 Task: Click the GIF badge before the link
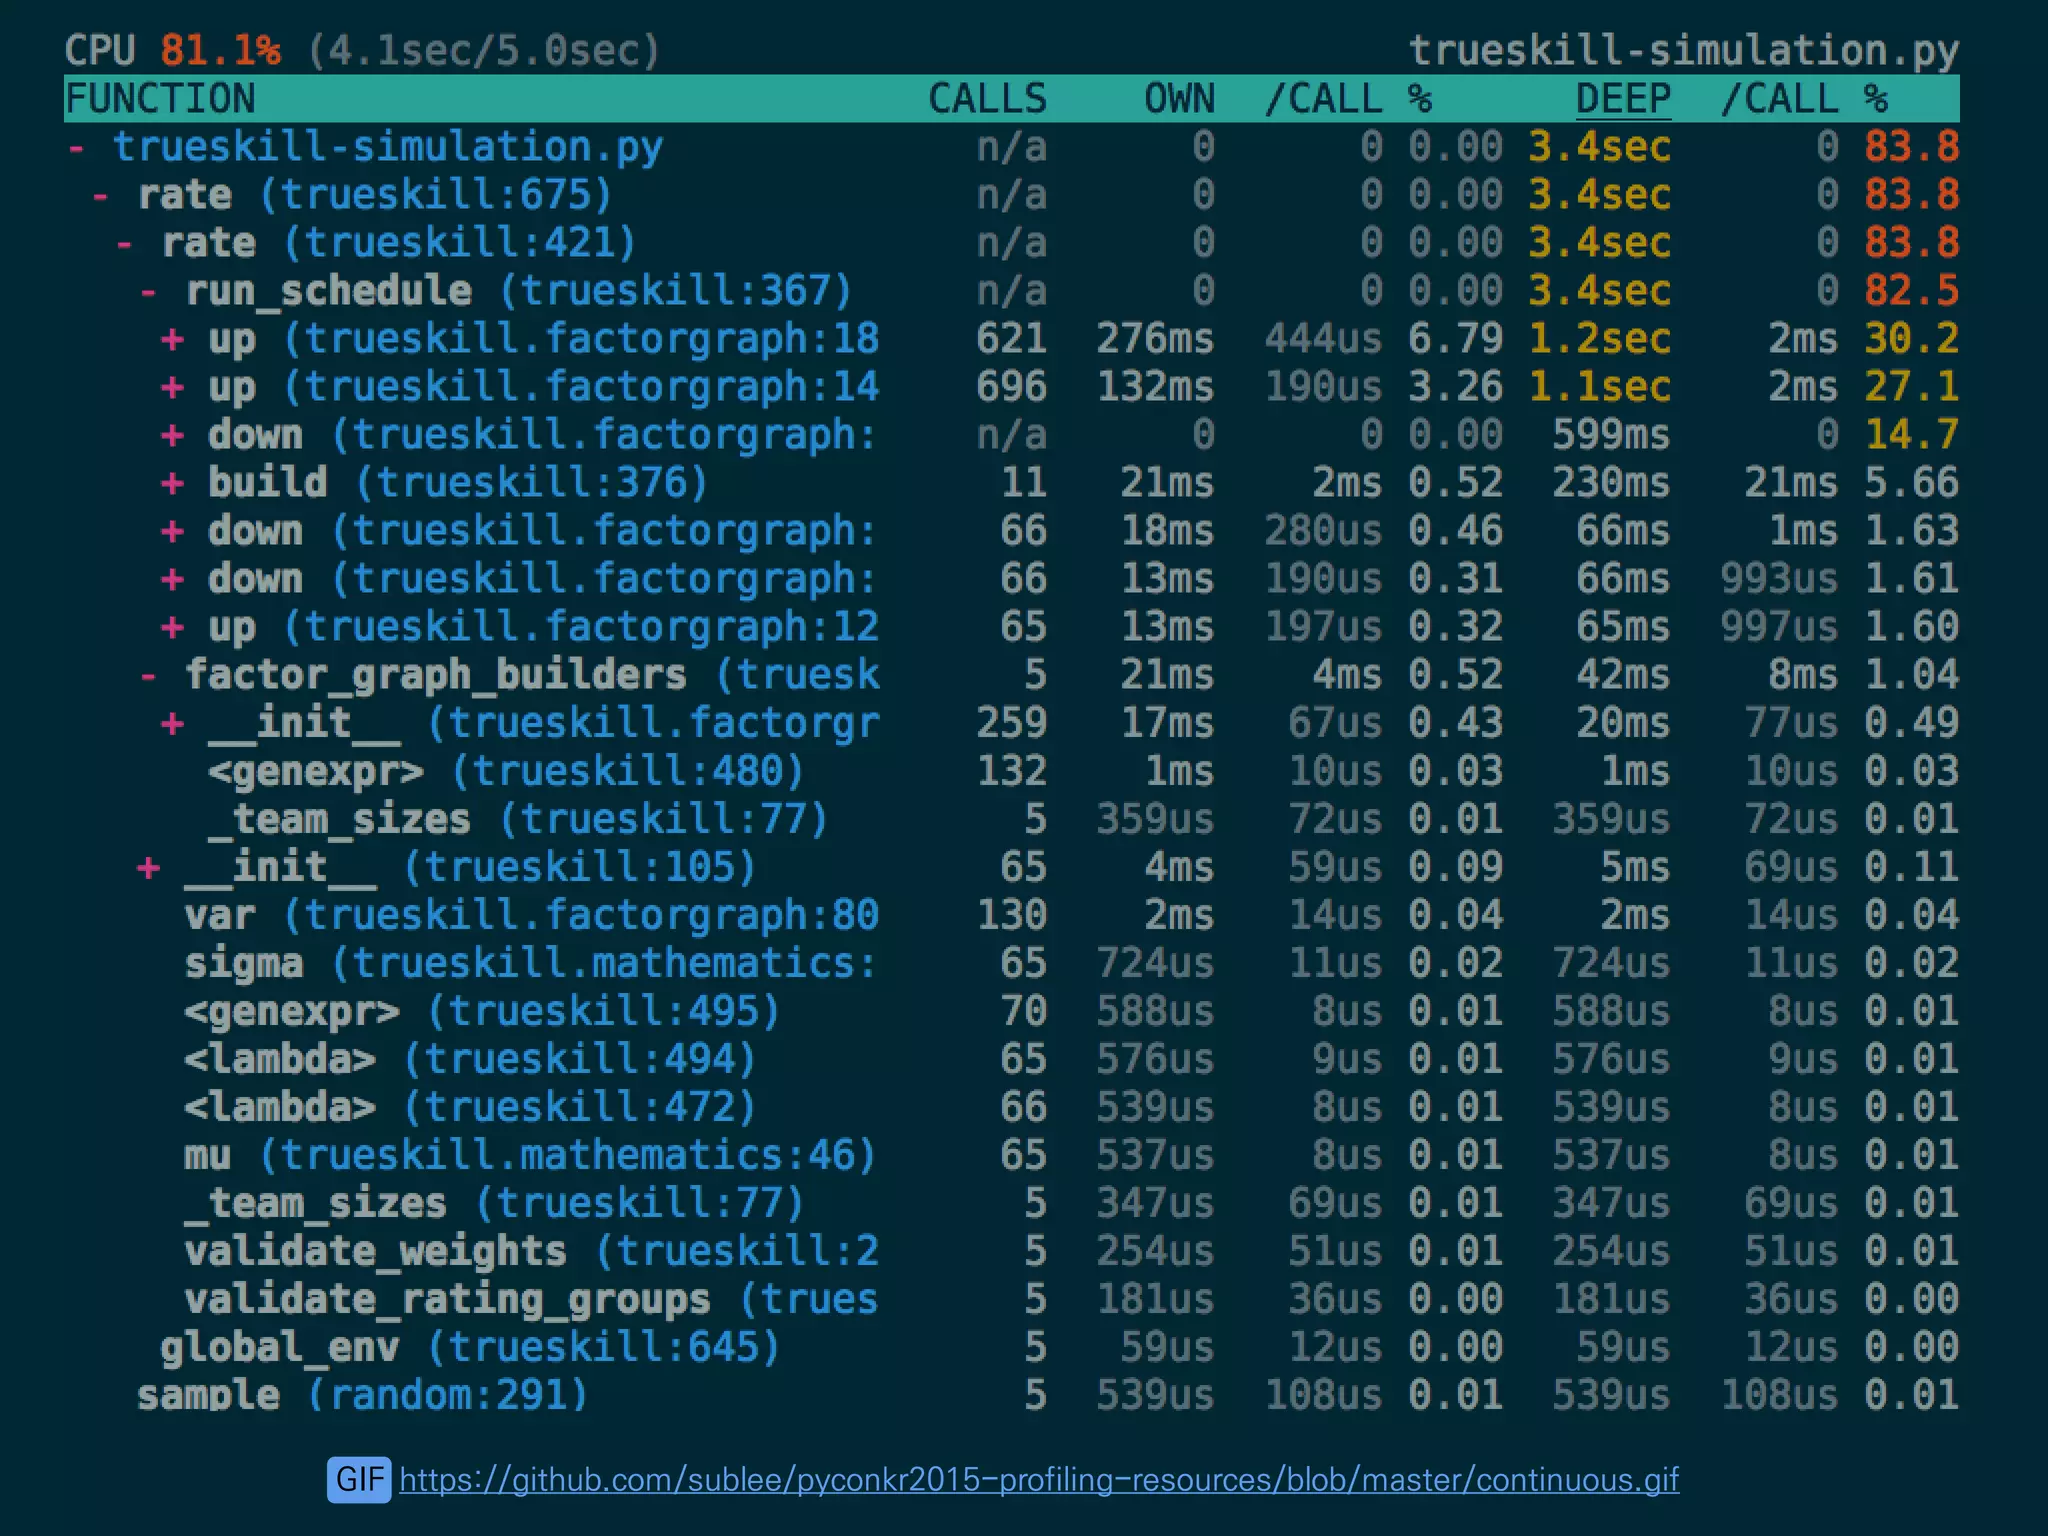[359, 1480]
